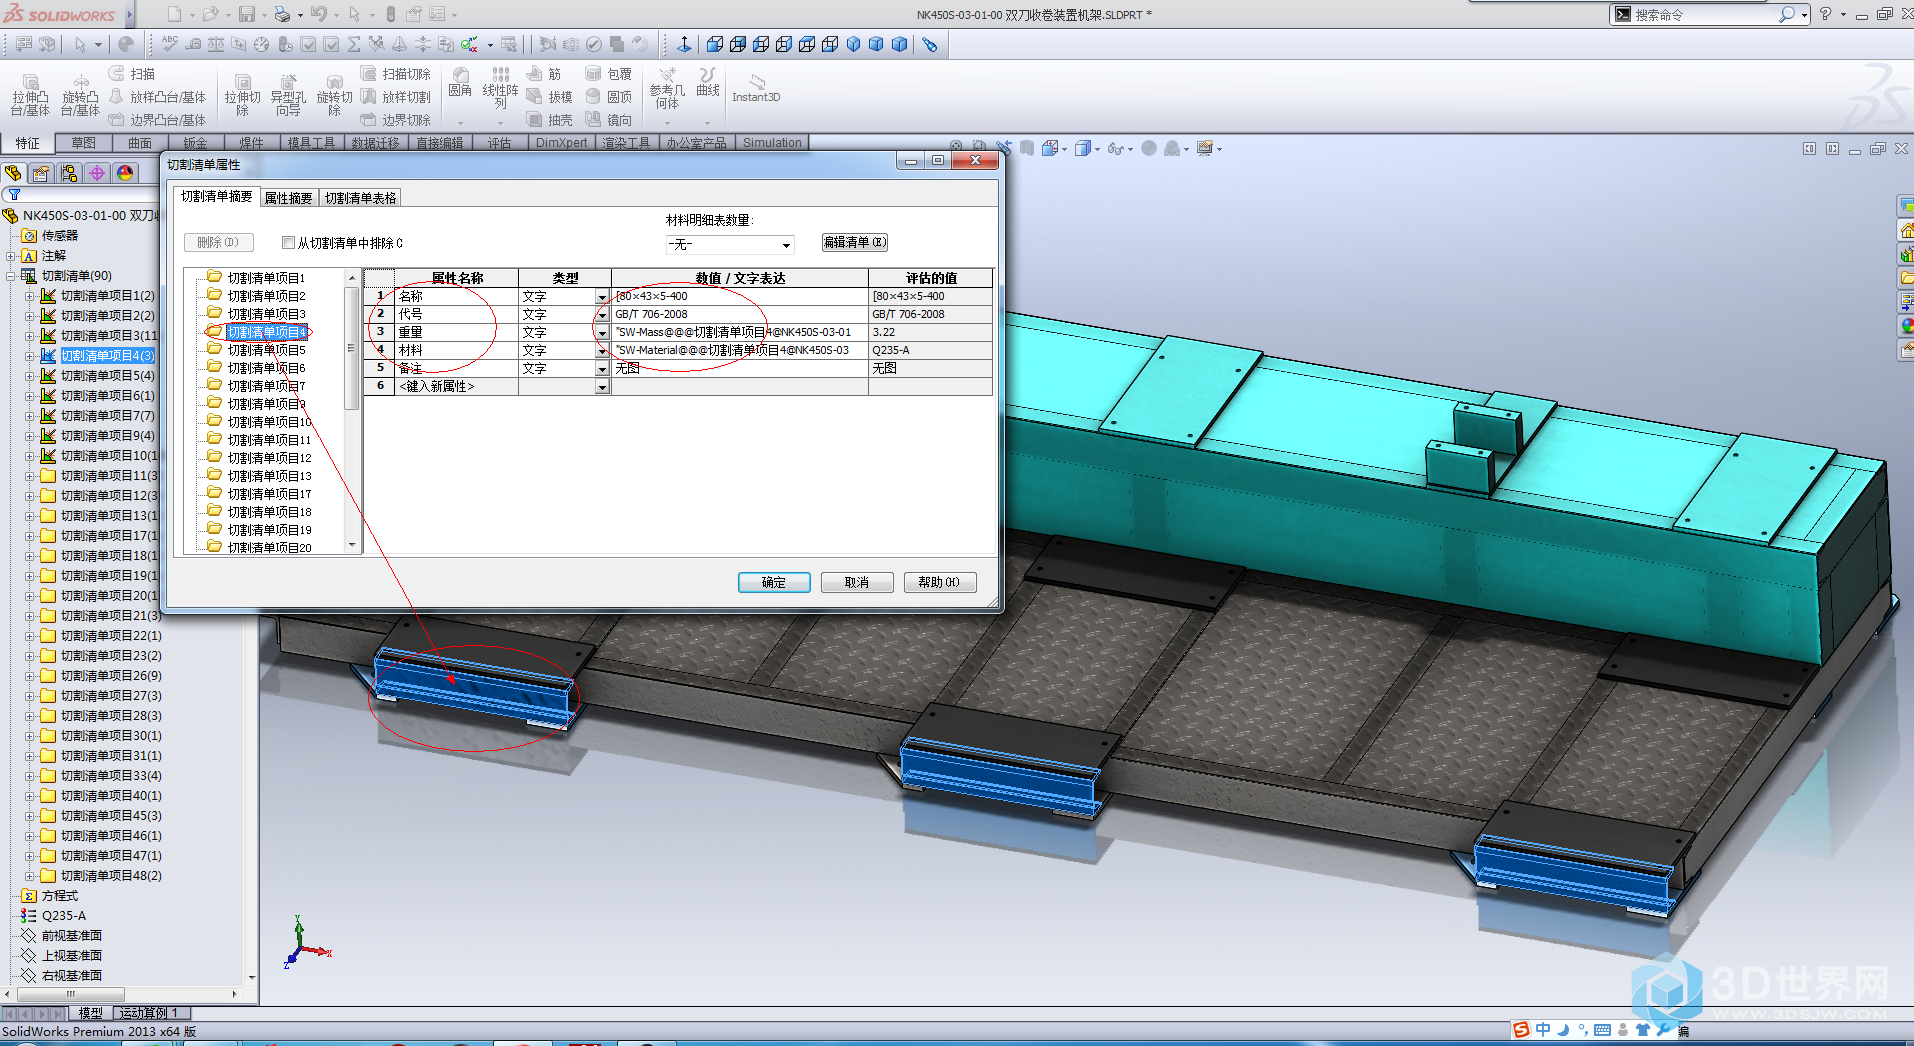Click the dialog list vertical scrollbar thumb

click(x=351, y=348)
